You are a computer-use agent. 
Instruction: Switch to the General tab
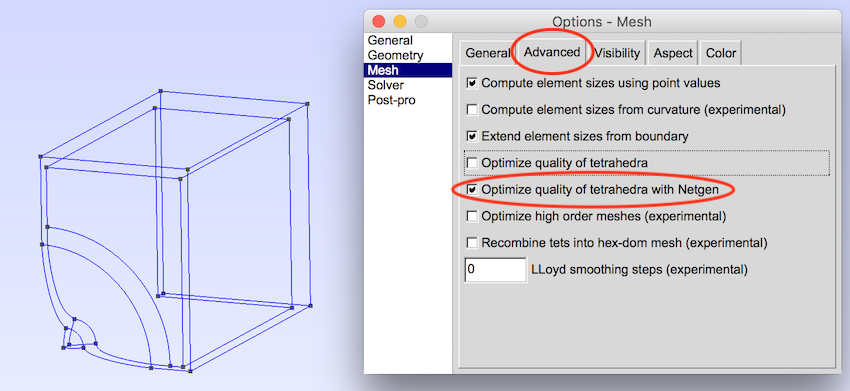tap(487, 53)
